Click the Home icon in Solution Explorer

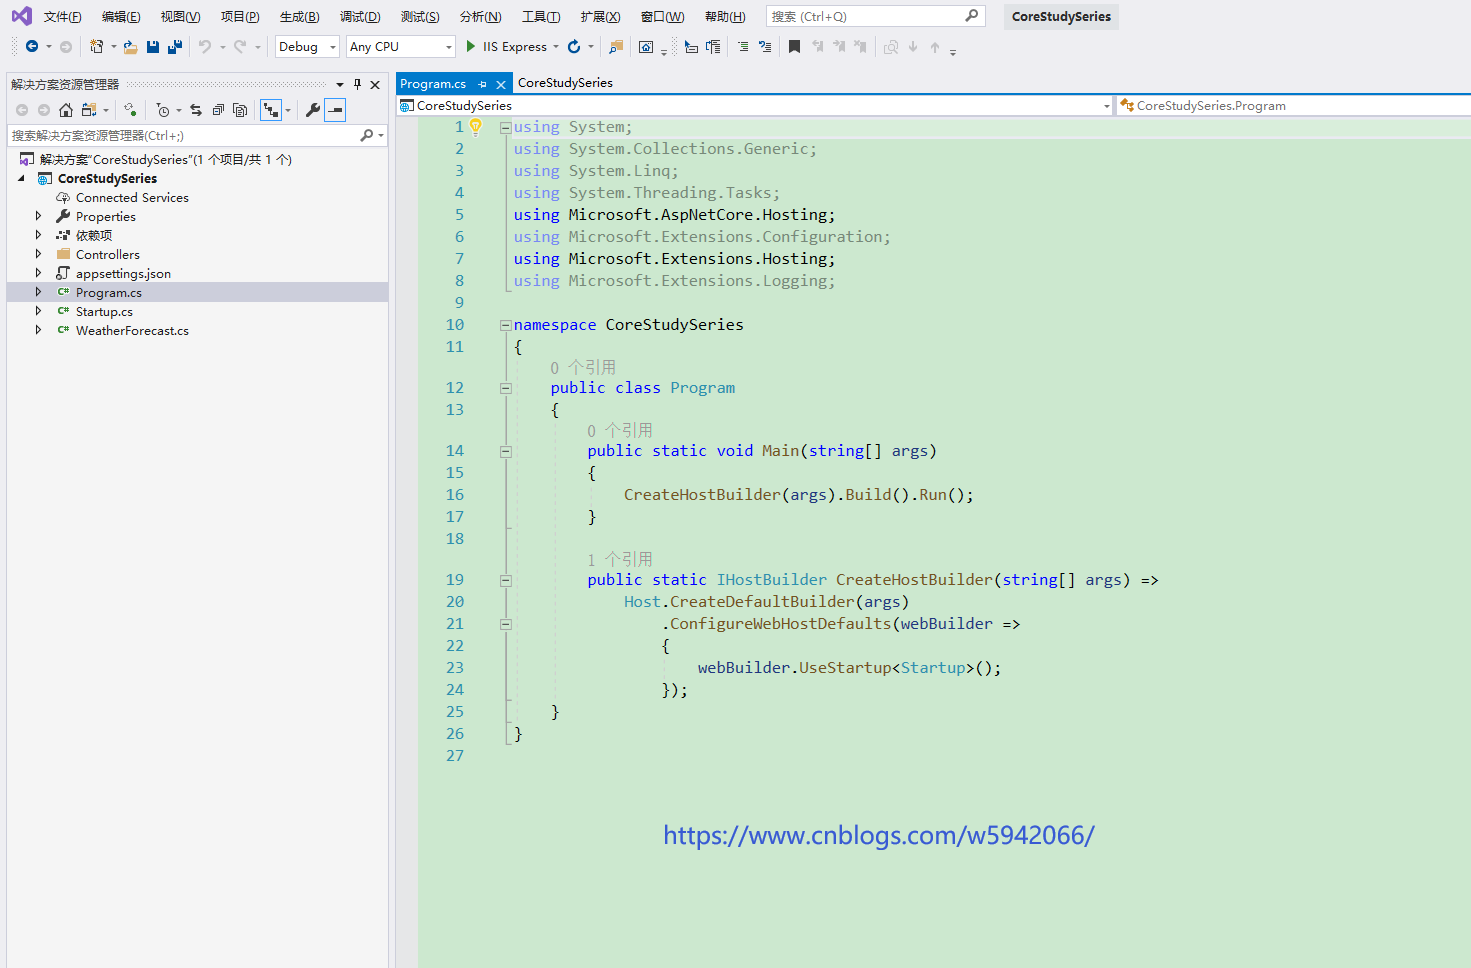click(66, 110)
